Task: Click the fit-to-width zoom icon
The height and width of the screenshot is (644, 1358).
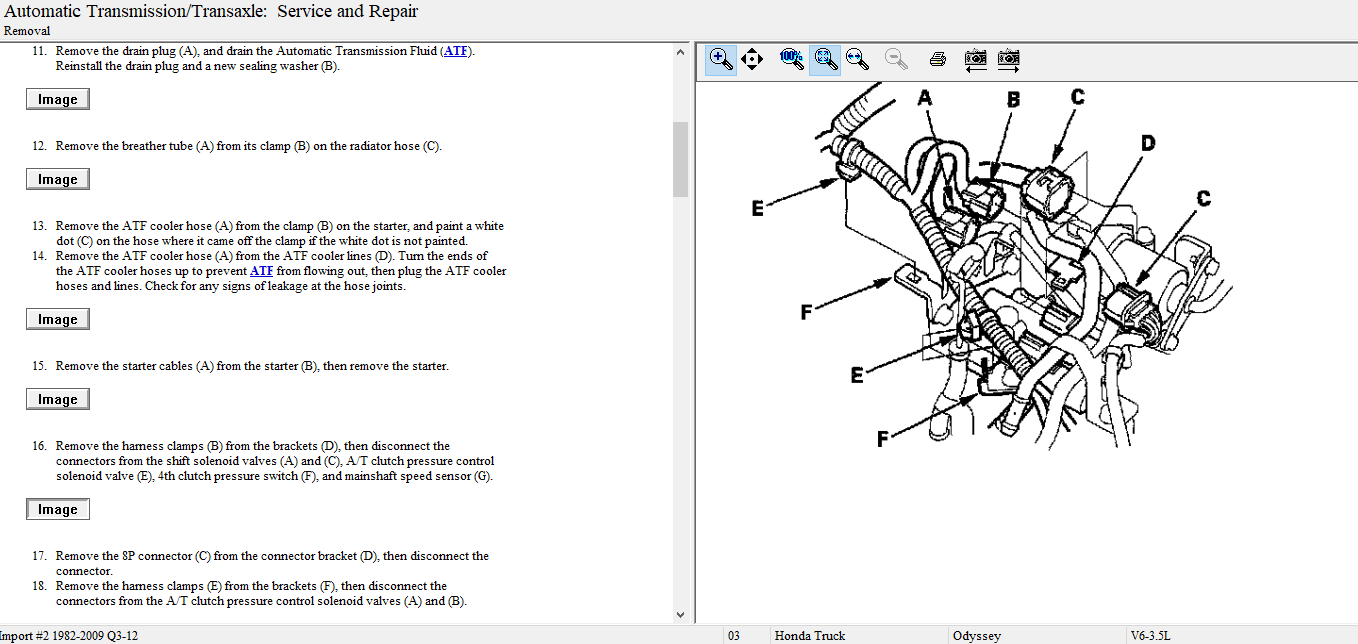Action: pos(857,59)
